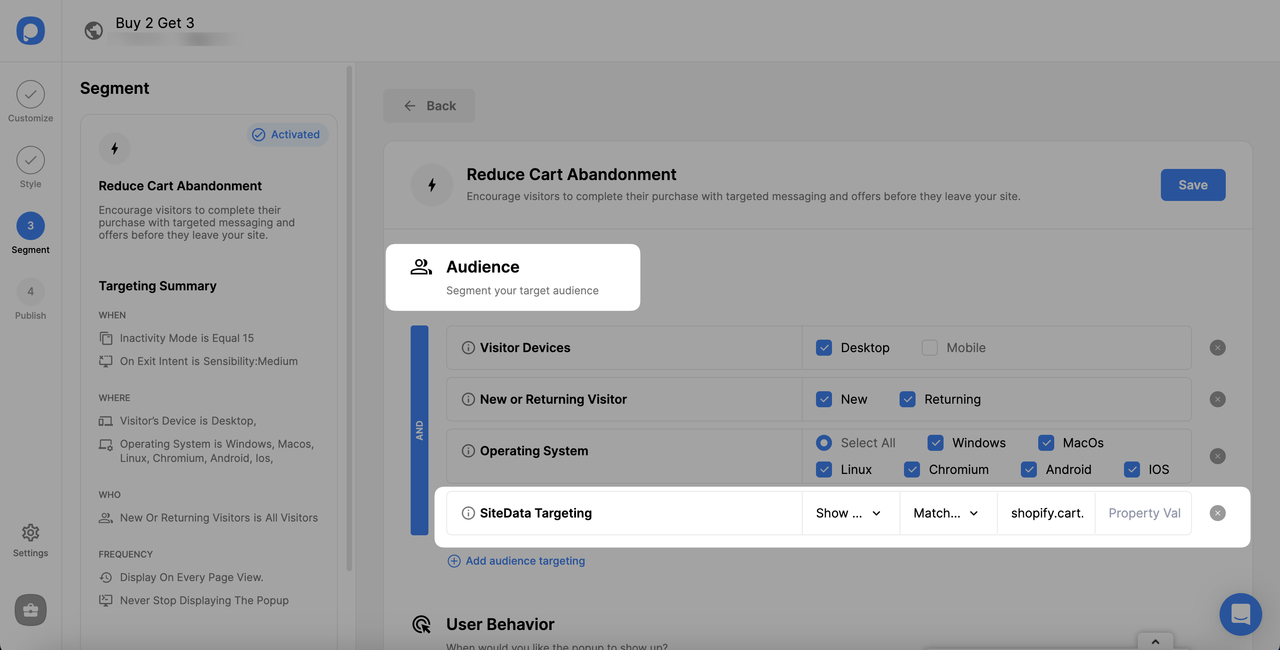
Task: Expand the User Behavior collapse chevron
Action: tap(1155, 642)
